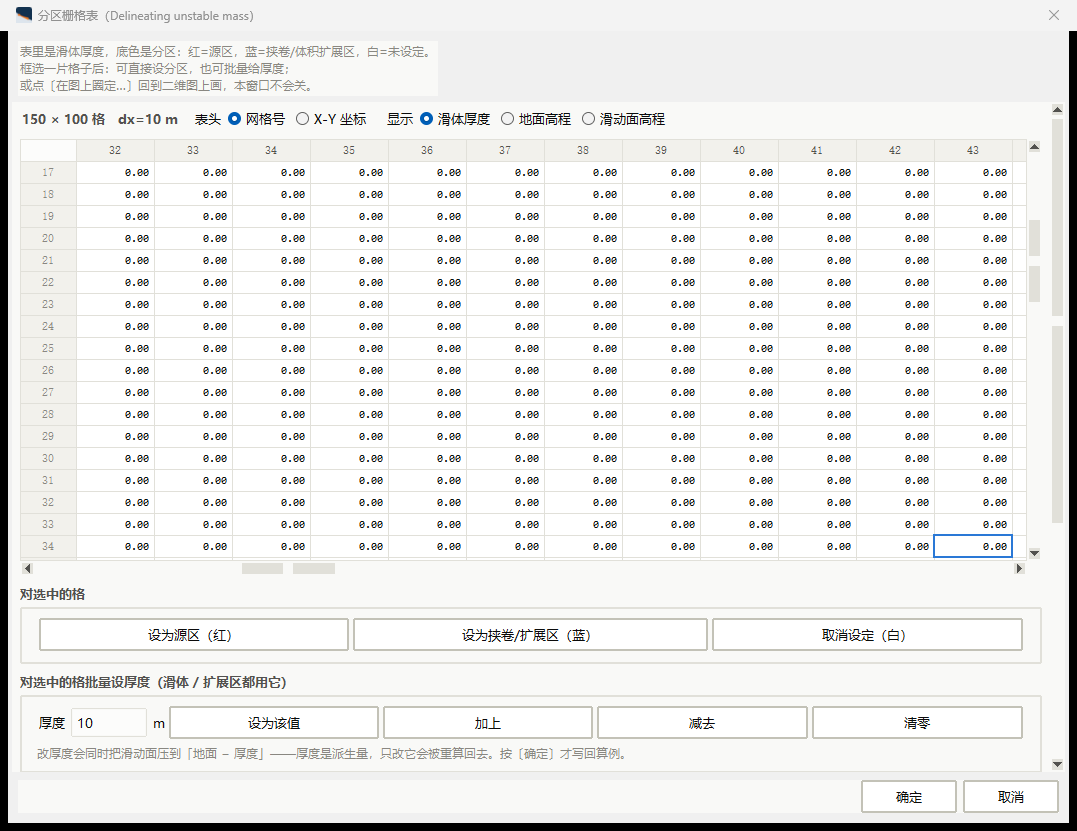Click the table's scroll up arrow
Image resolution: width=1077 pixels, height=831 pixels.
[1034, 146]
